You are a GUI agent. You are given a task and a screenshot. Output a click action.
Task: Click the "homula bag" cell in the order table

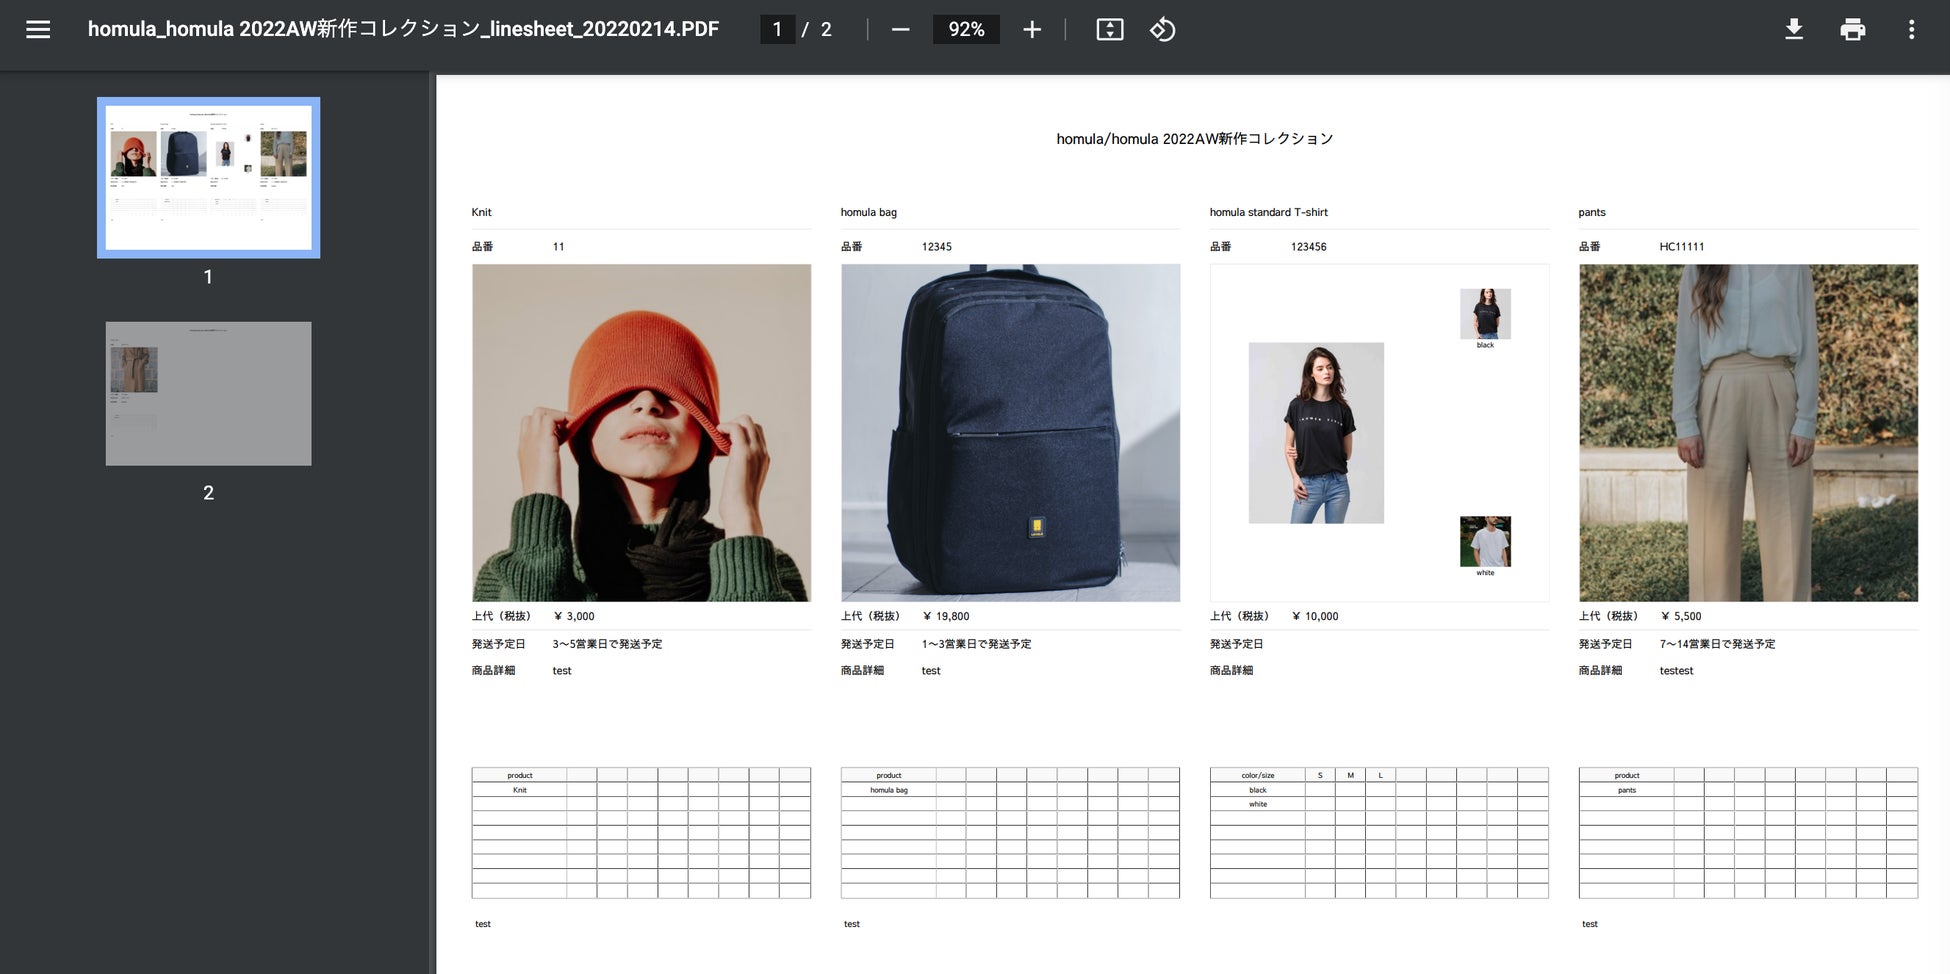(889, 790)
